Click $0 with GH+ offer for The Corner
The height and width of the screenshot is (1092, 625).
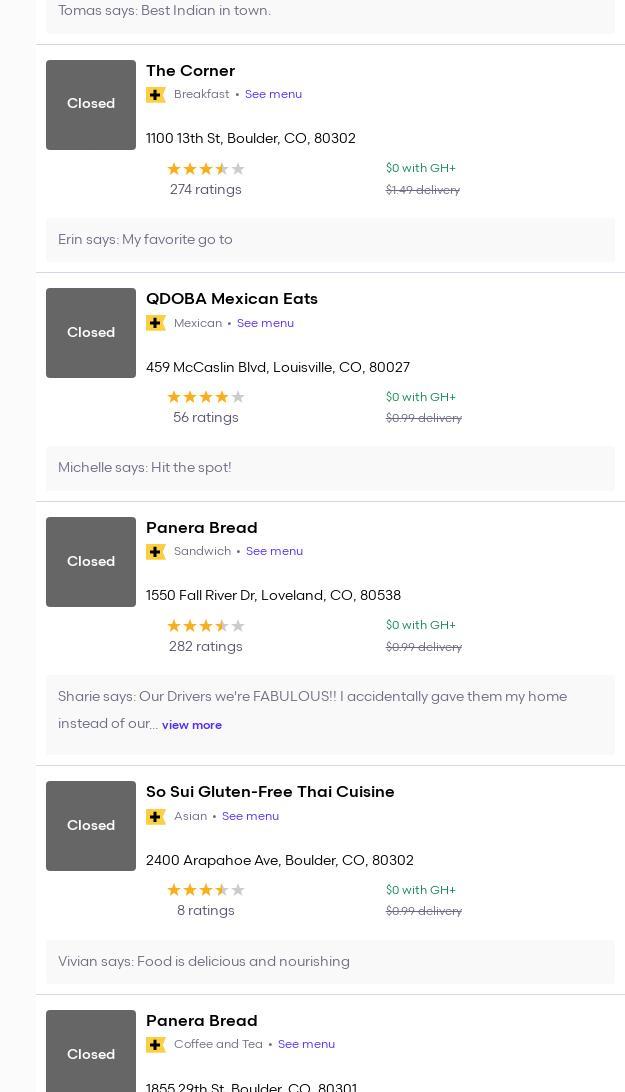coord(420,168)
